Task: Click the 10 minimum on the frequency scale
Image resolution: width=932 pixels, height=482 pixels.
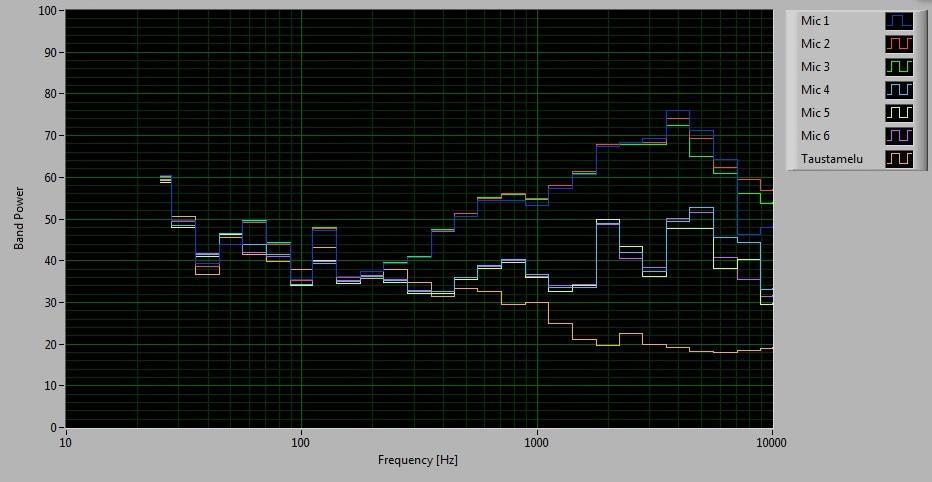Action: click(x=66, y=442)
